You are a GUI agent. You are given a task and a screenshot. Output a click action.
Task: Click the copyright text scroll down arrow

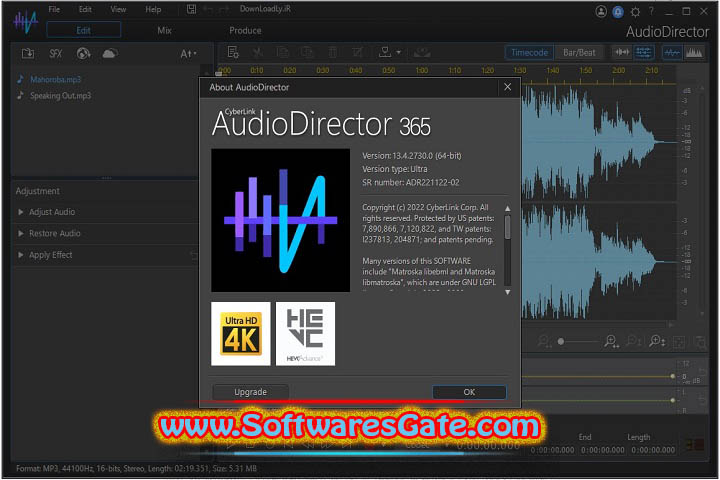point(507,292)
